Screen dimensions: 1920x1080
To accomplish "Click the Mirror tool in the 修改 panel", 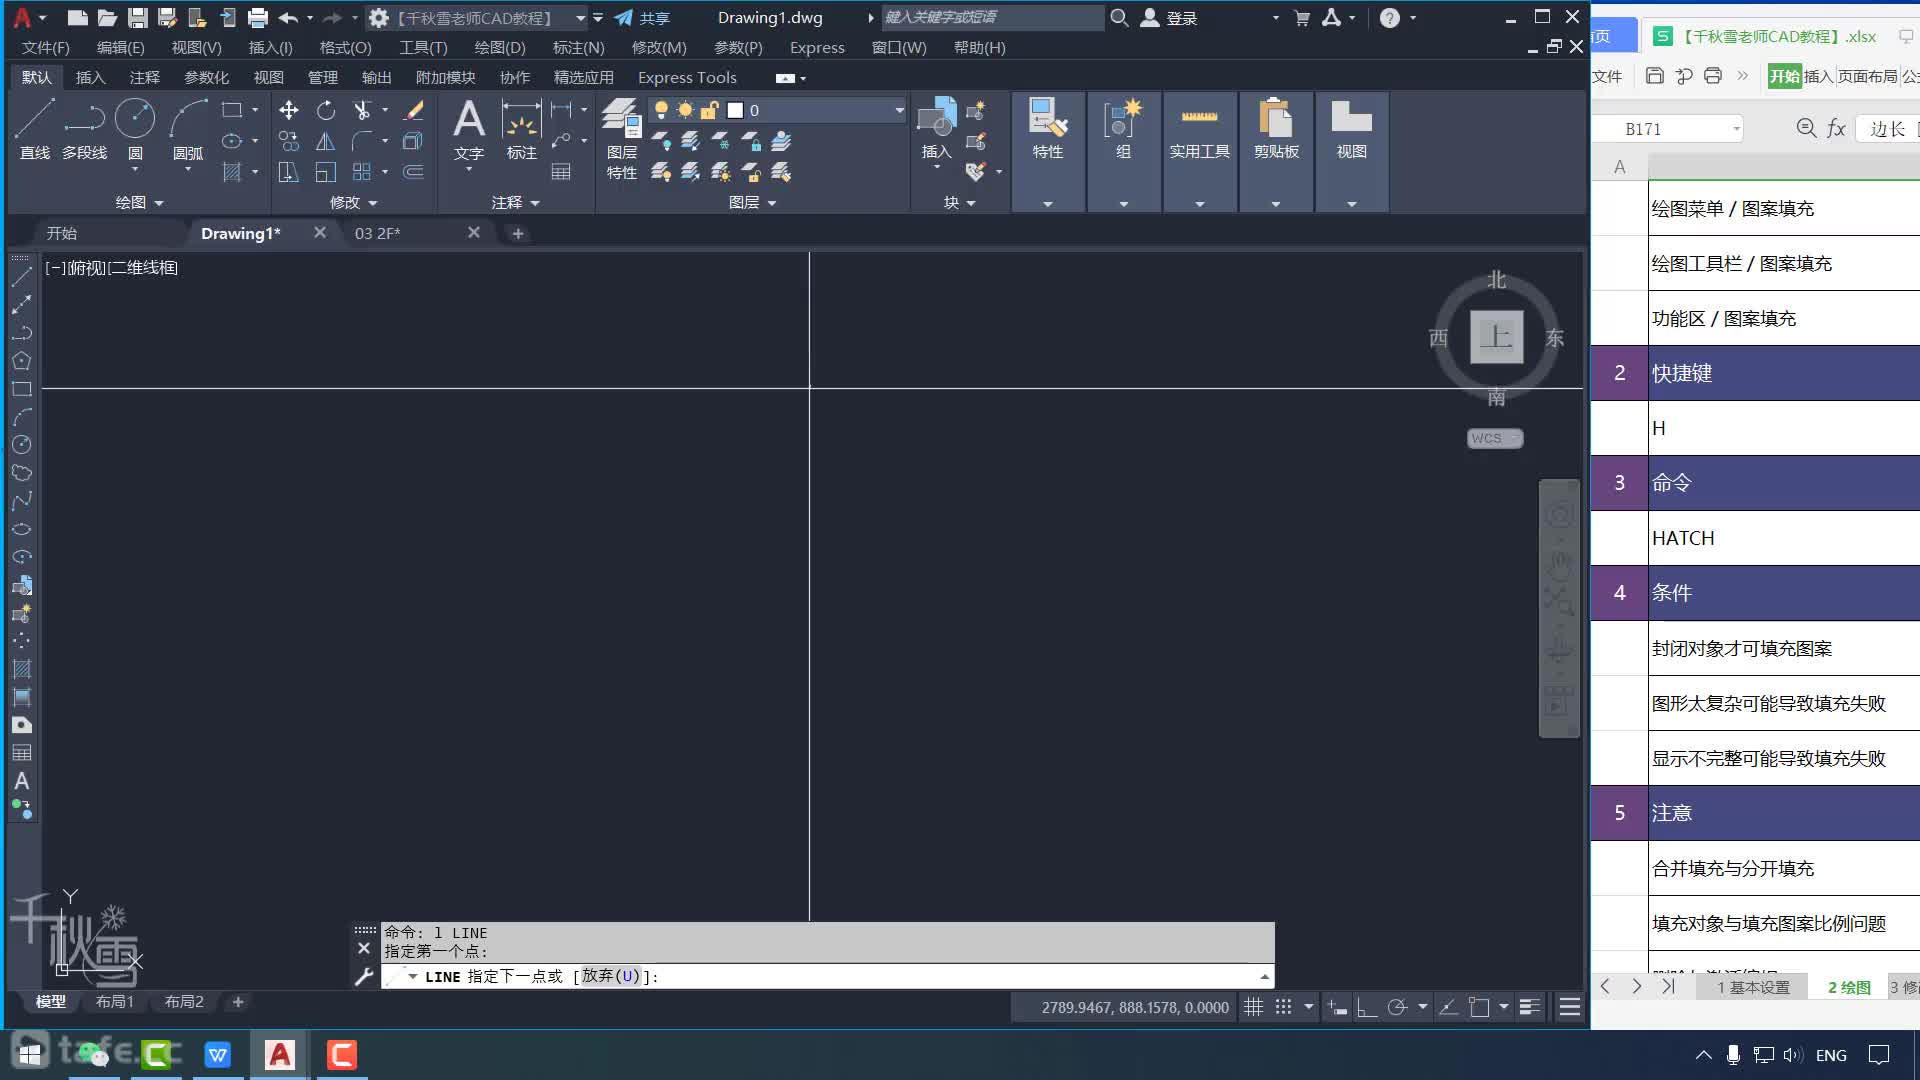I will (325, 141).
